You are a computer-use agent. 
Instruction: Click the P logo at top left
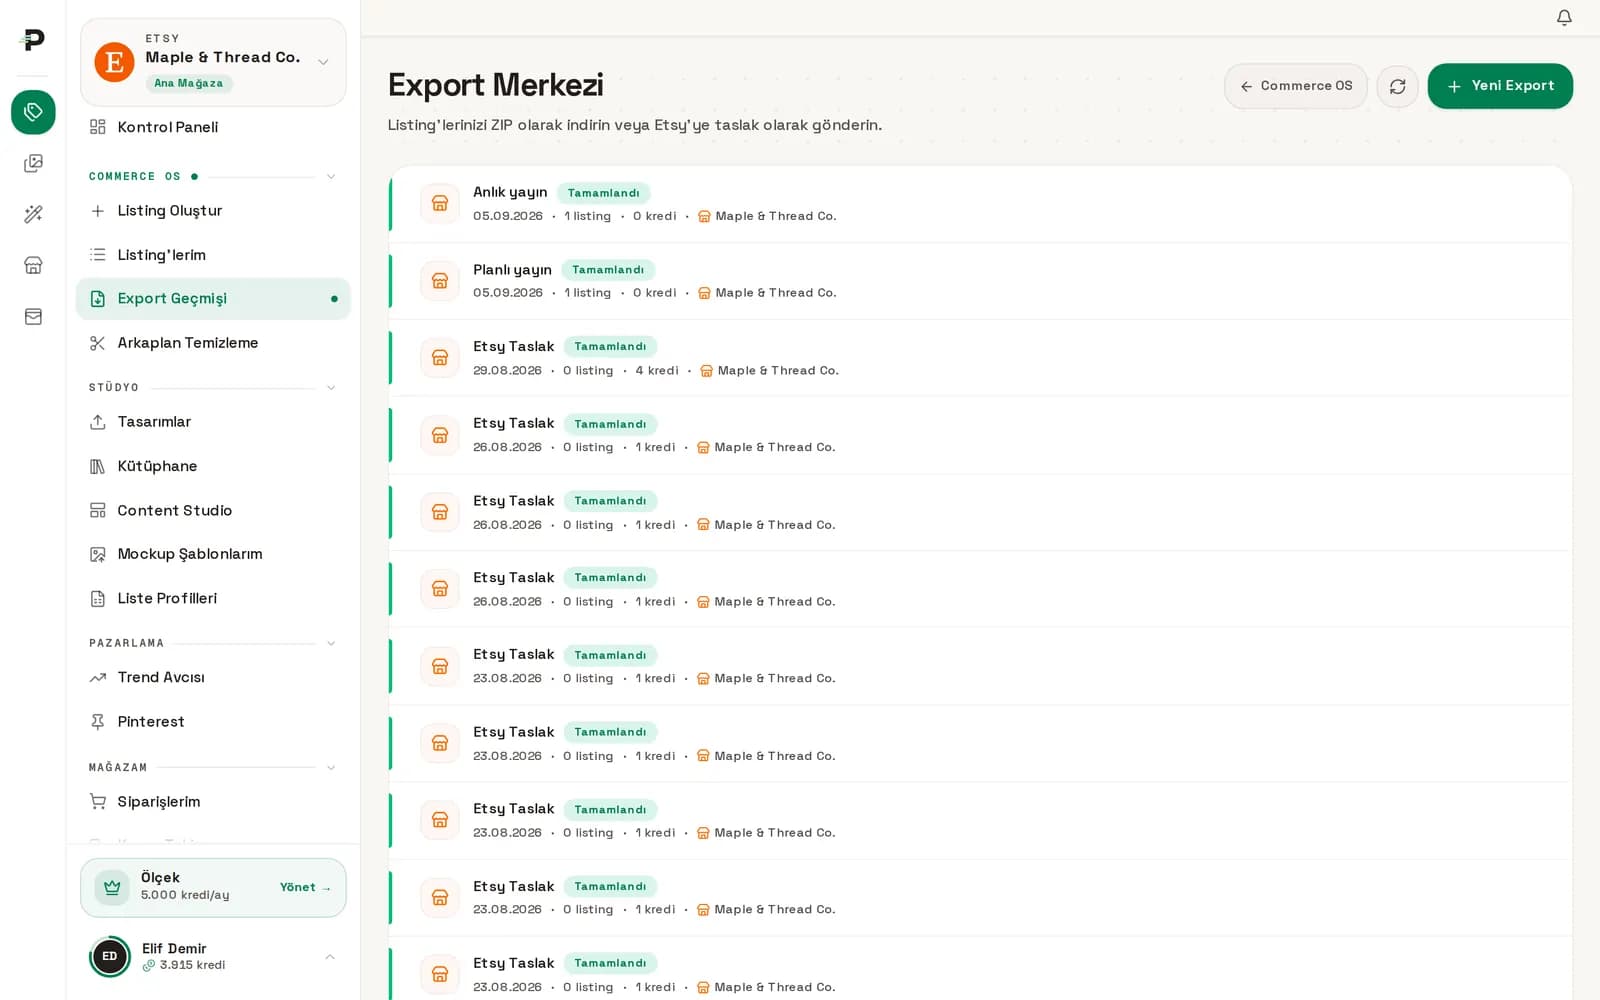point(33,39)
